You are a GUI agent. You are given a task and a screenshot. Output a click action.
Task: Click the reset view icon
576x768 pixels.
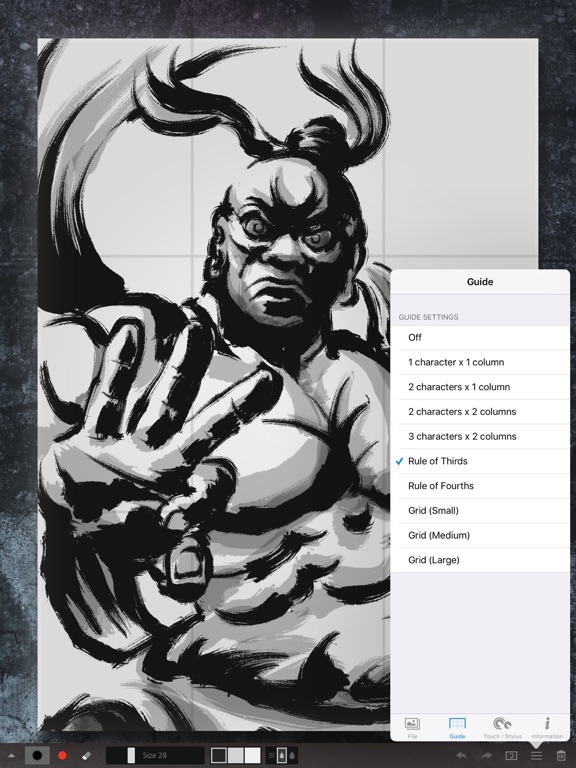511,756
